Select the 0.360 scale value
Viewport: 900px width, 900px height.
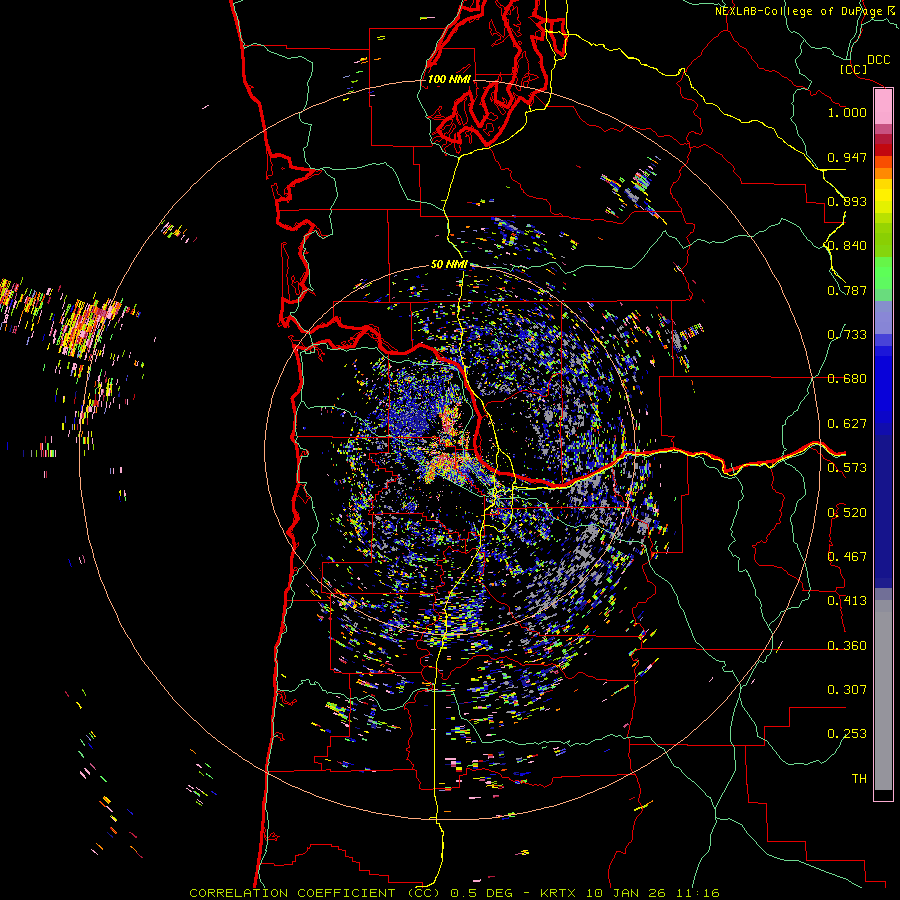(x=847, y=646)
